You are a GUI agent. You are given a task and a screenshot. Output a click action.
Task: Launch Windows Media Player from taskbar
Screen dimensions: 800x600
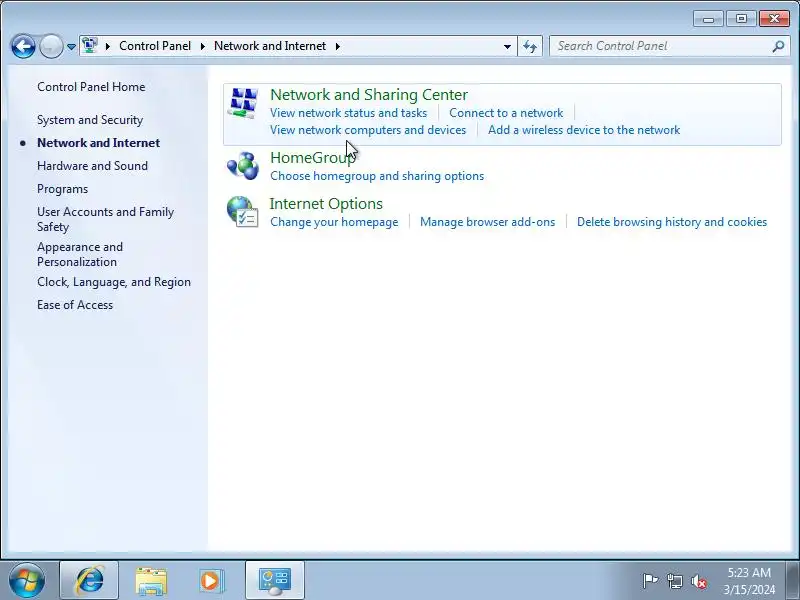click(x=211, y=581)
